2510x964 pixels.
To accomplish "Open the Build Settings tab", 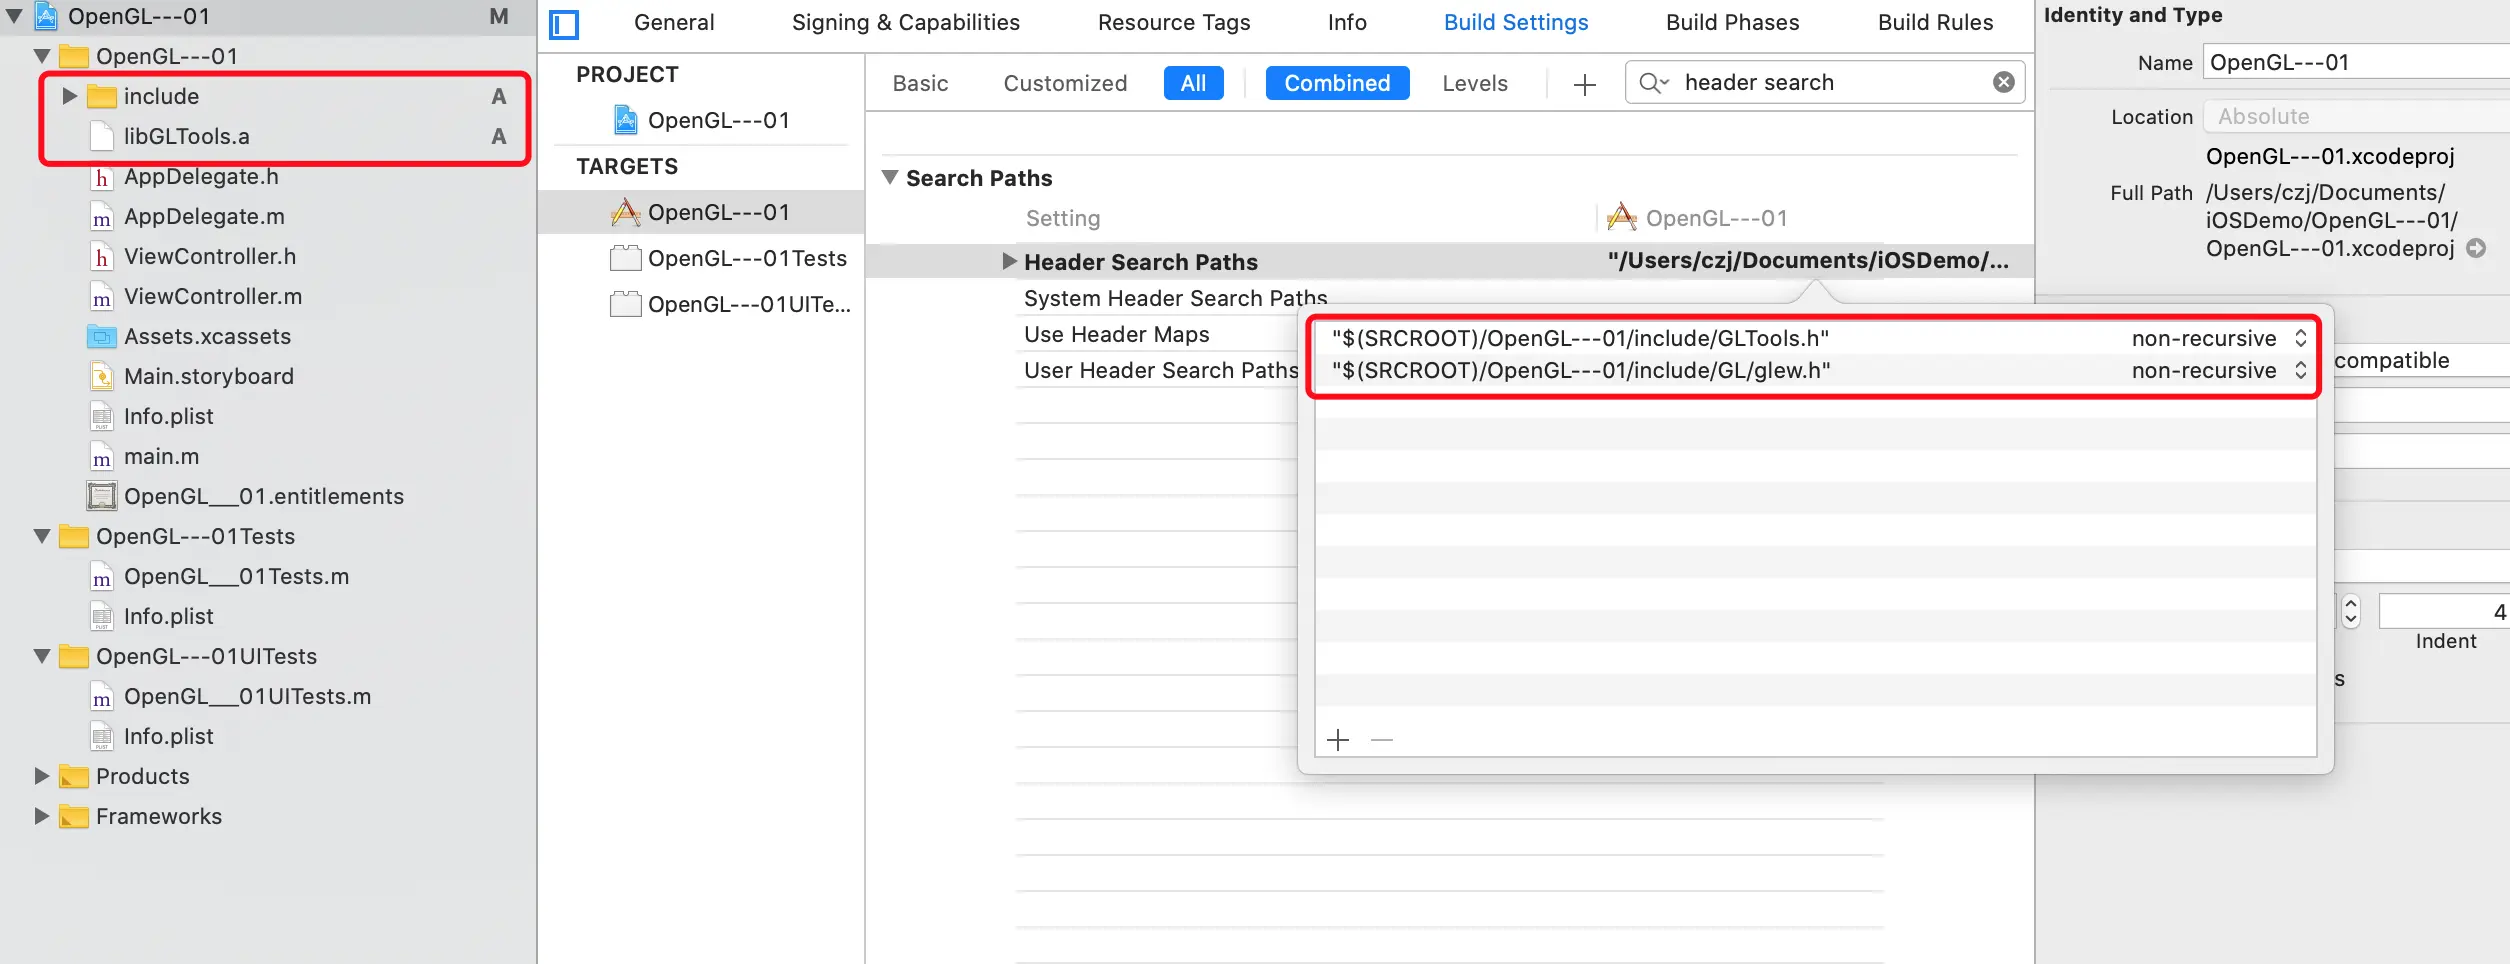I will tap(1516, 23).
